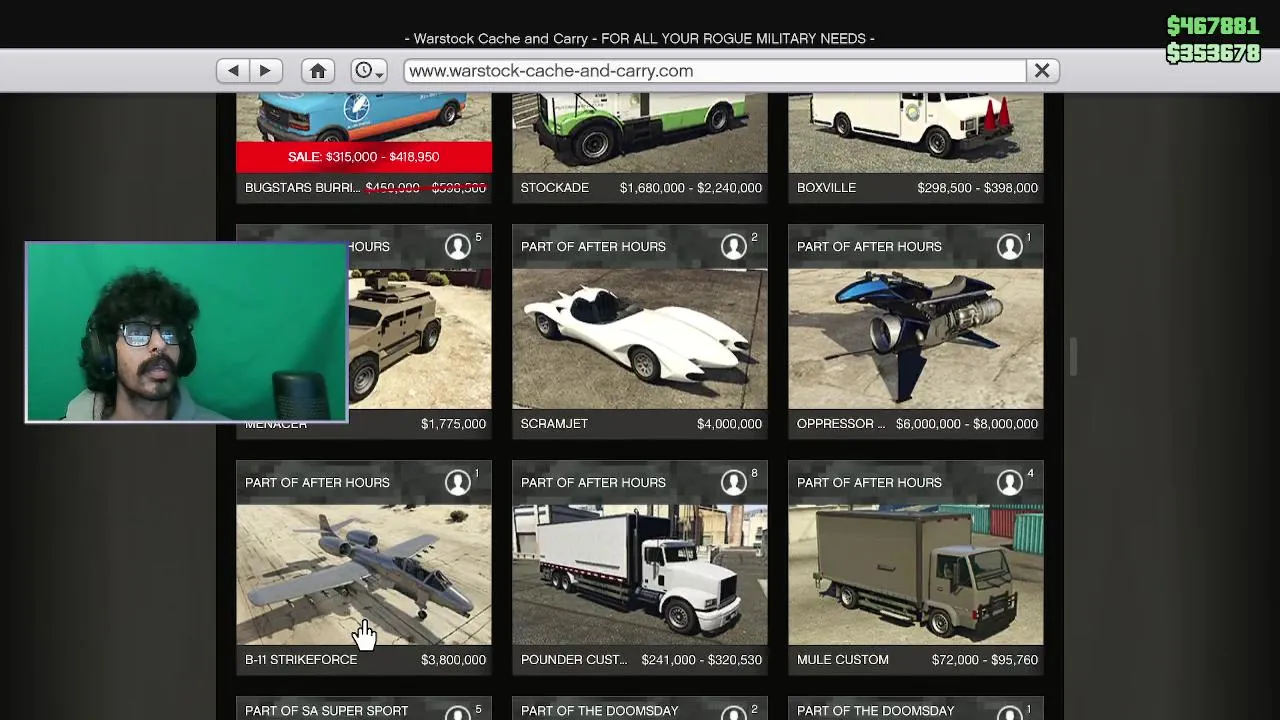Viewport: 1280px width, 720px height.
Task: Click the Scramjet $4,000,000 price
Action: tap(729, 424)
